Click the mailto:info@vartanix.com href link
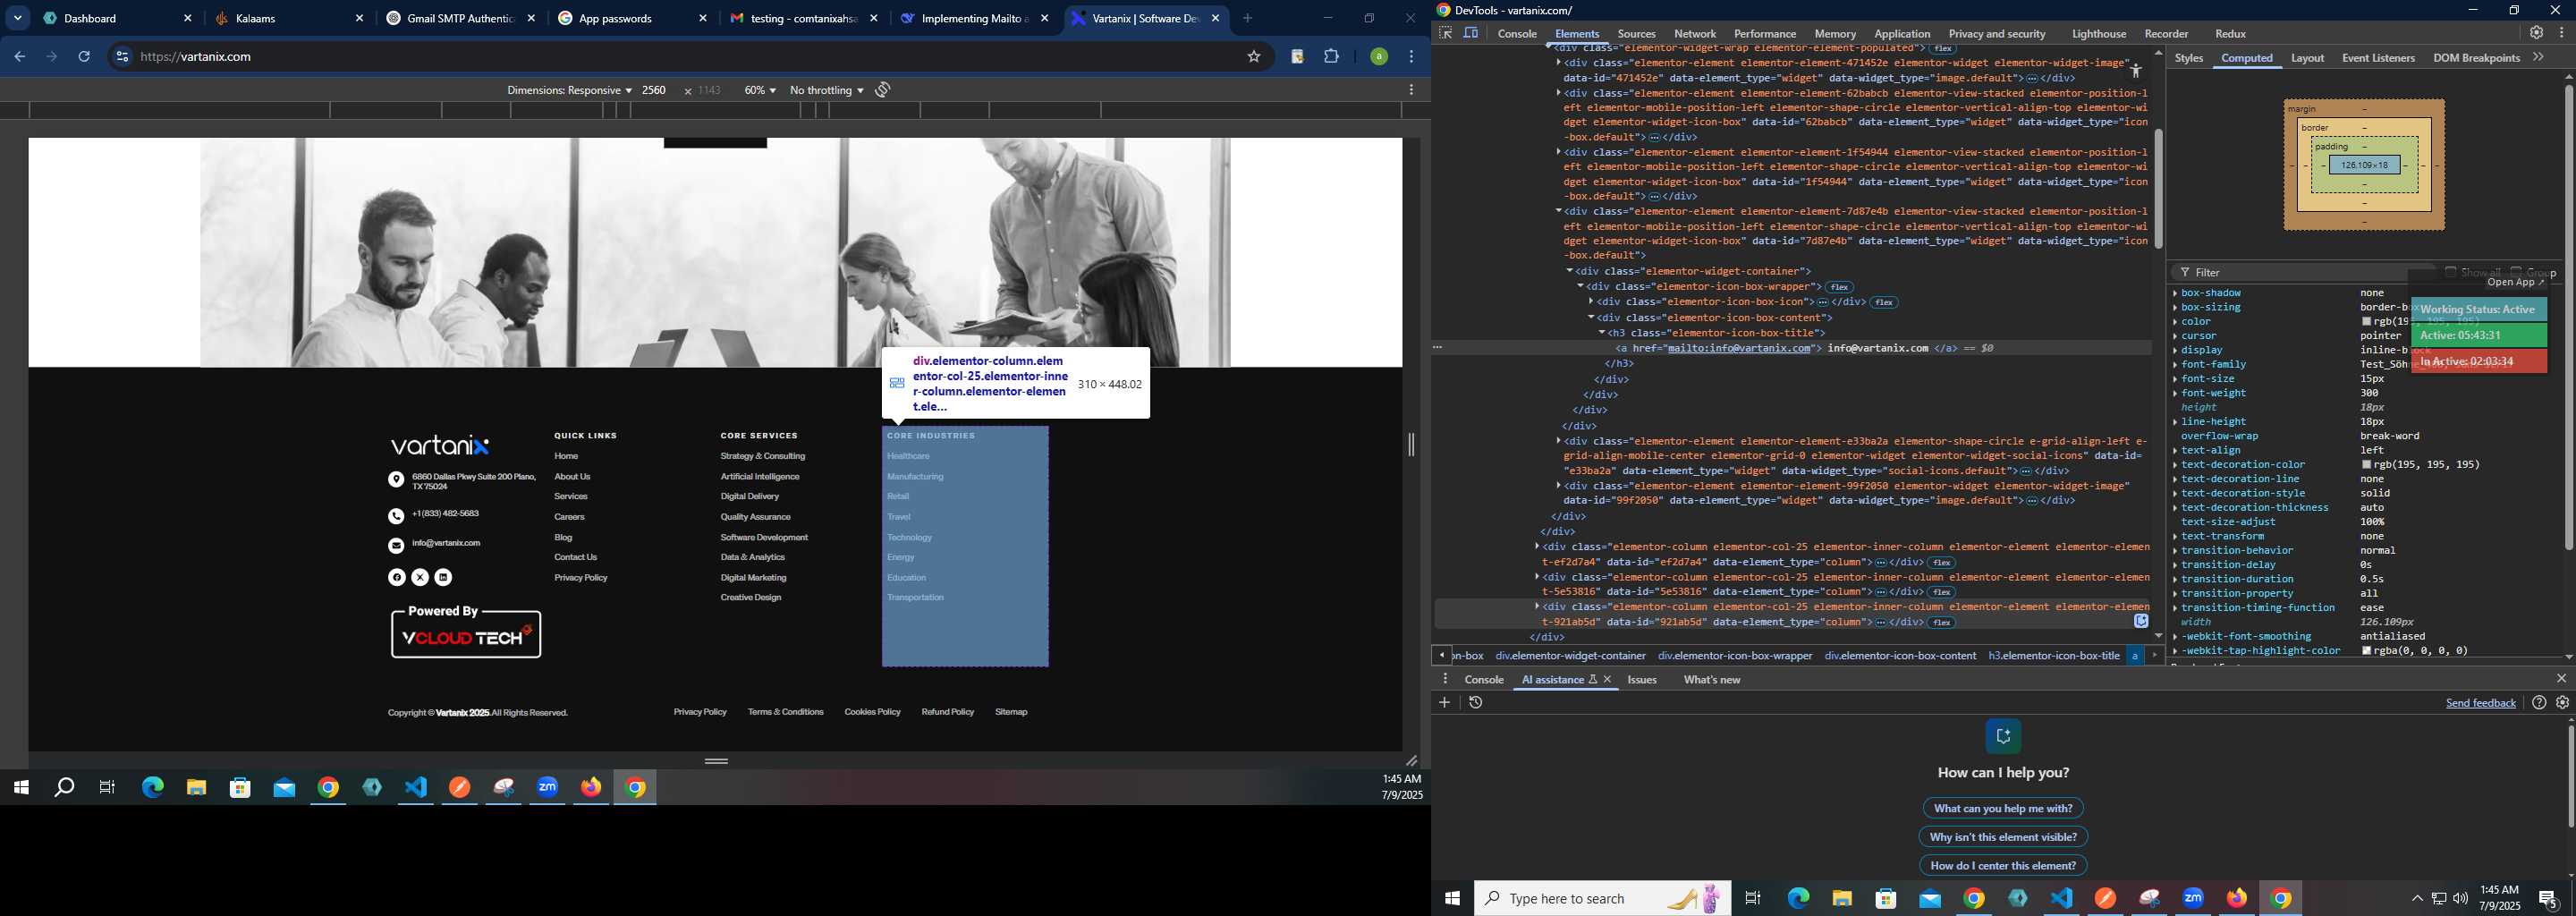 click(1740, 348)
